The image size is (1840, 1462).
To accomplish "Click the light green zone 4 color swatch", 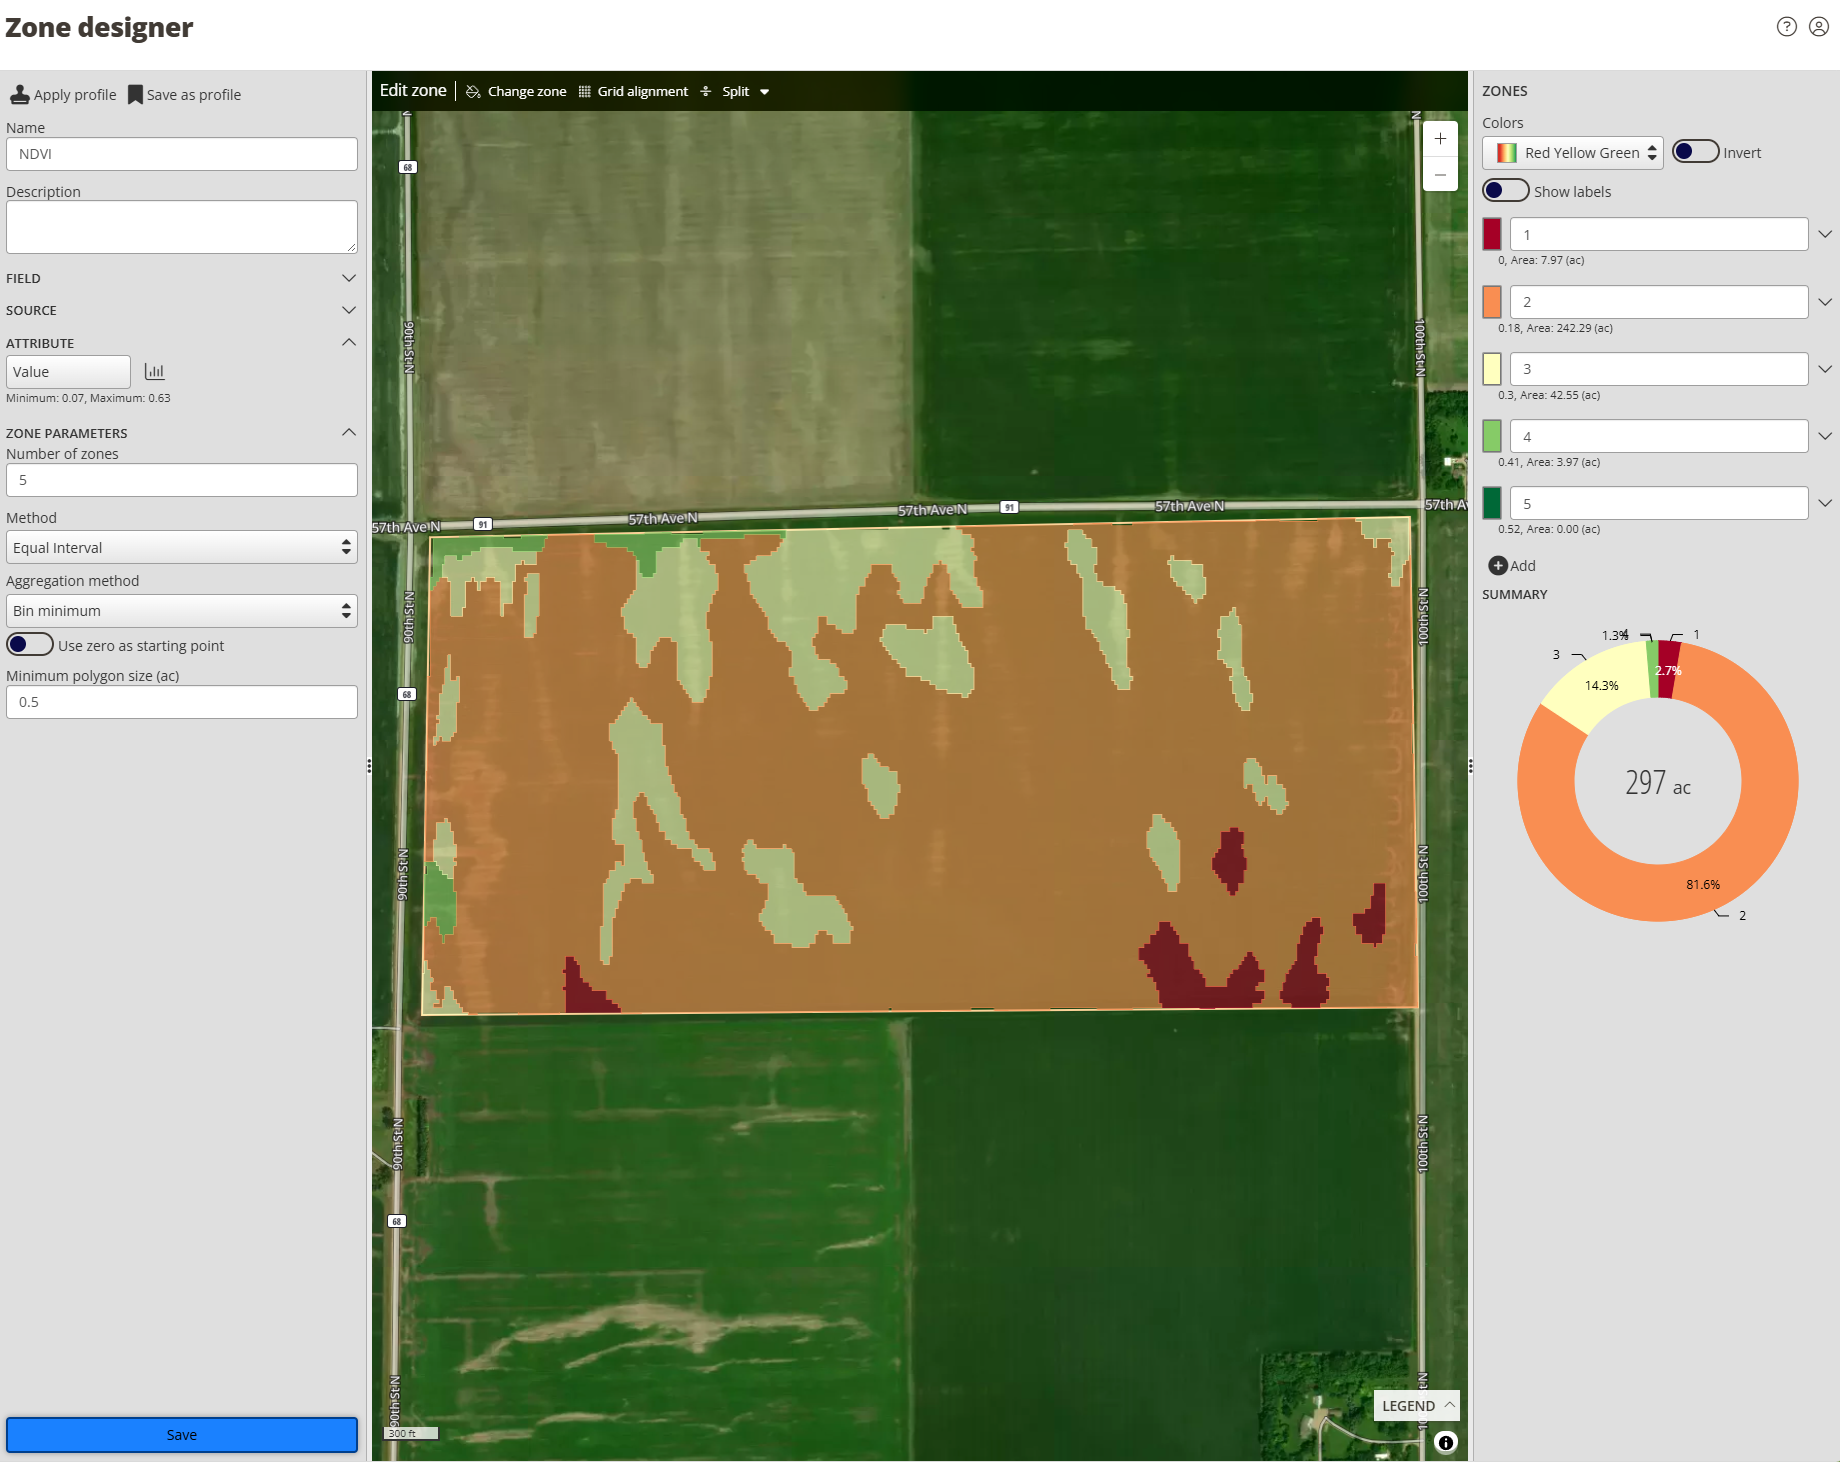I will (x=1492, y=436).
